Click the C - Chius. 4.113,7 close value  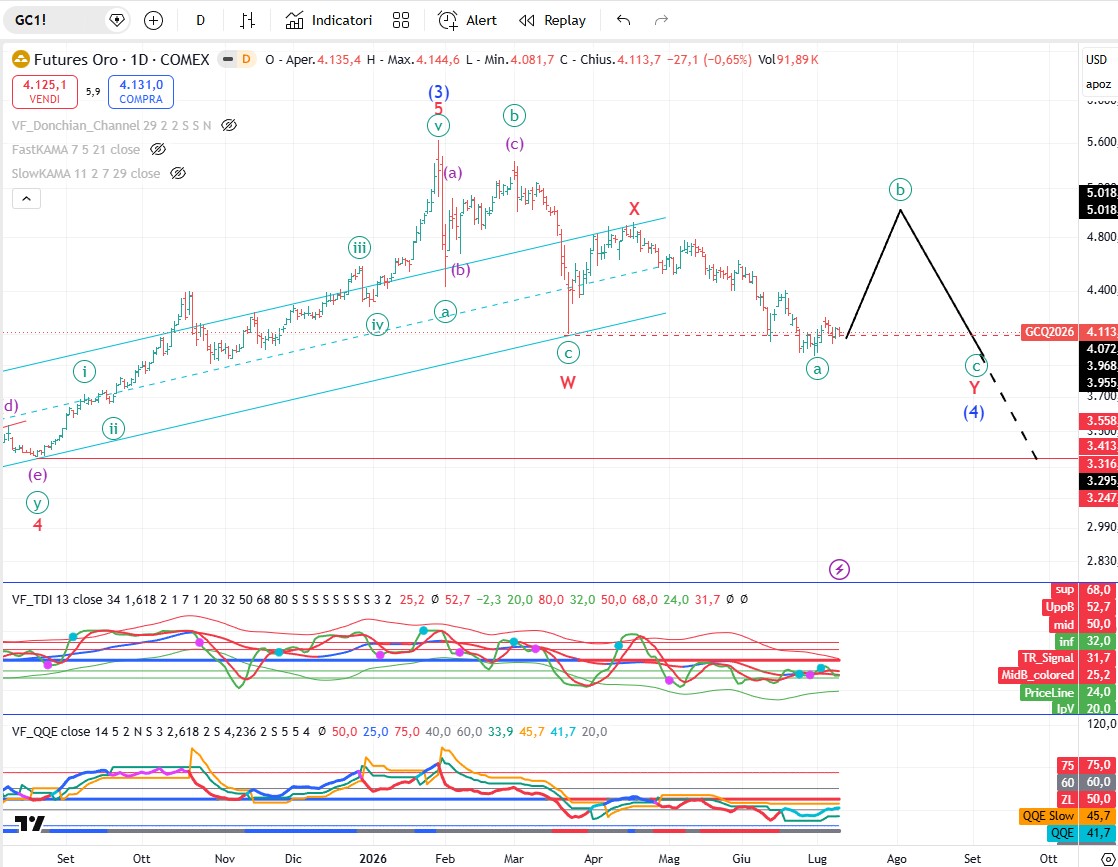tap(610, 60)
